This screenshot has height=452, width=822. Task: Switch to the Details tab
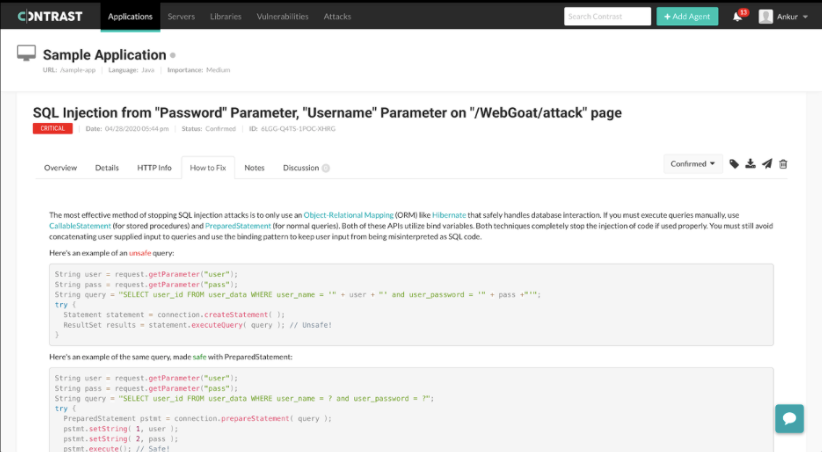tap(107, 168)
